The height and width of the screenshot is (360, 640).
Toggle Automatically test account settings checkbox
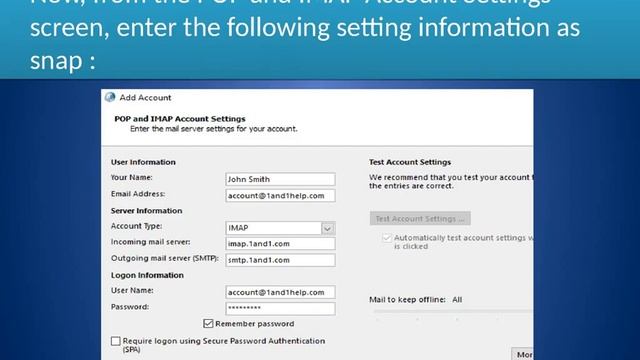387,238
